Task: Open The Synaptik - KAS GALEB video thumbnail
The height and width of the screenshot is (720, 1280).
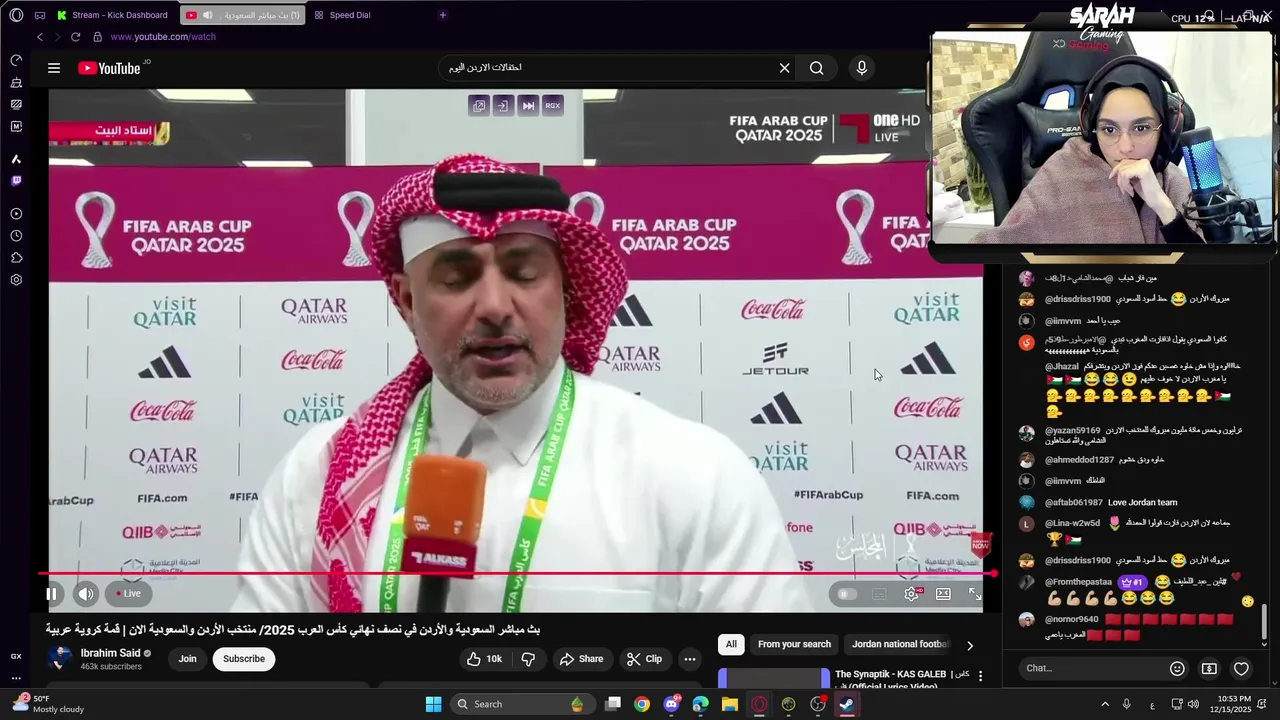Action: (x=774, y=678)
